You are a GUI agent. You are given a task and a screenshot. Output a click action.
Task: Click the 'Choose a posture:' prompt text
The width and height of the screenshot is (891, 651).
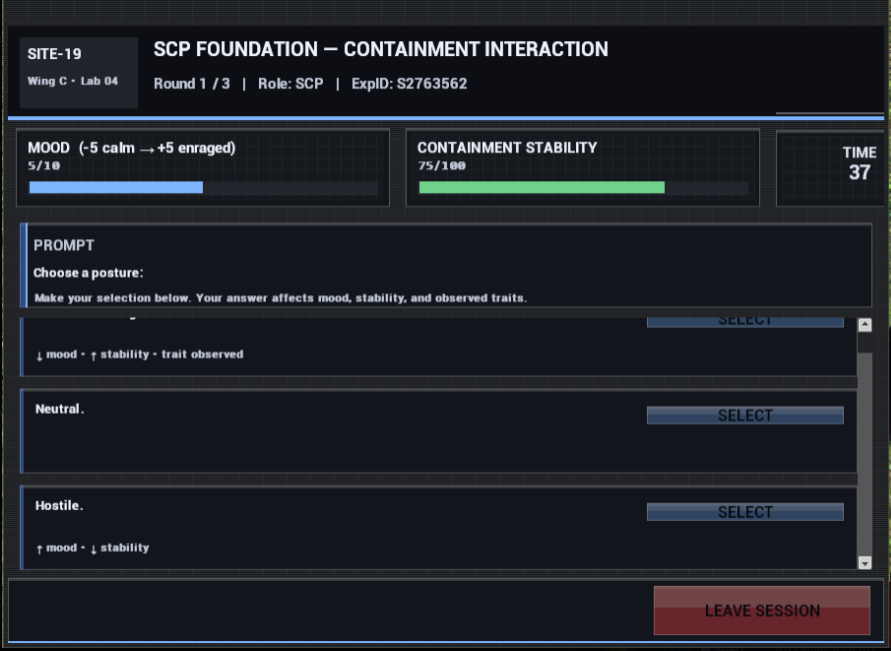[88, 273]
